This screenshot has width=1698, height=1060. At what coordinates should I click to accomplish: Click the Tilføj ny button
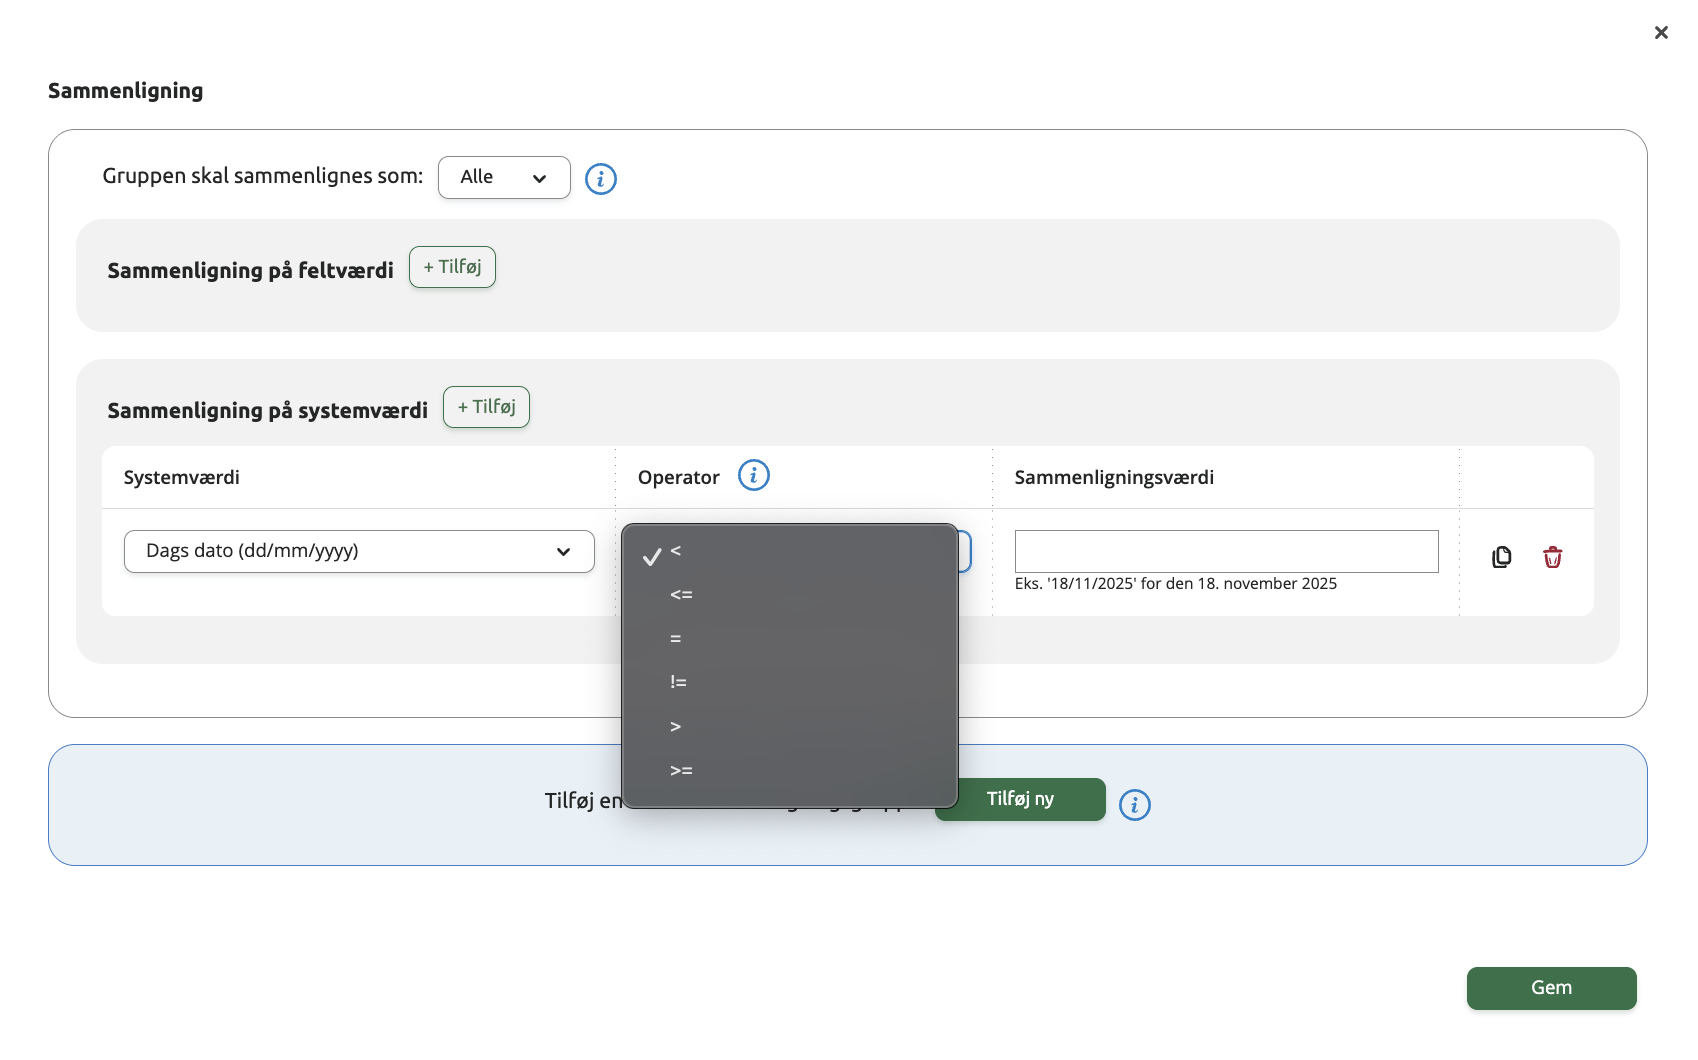click(x=1020, y=799)
